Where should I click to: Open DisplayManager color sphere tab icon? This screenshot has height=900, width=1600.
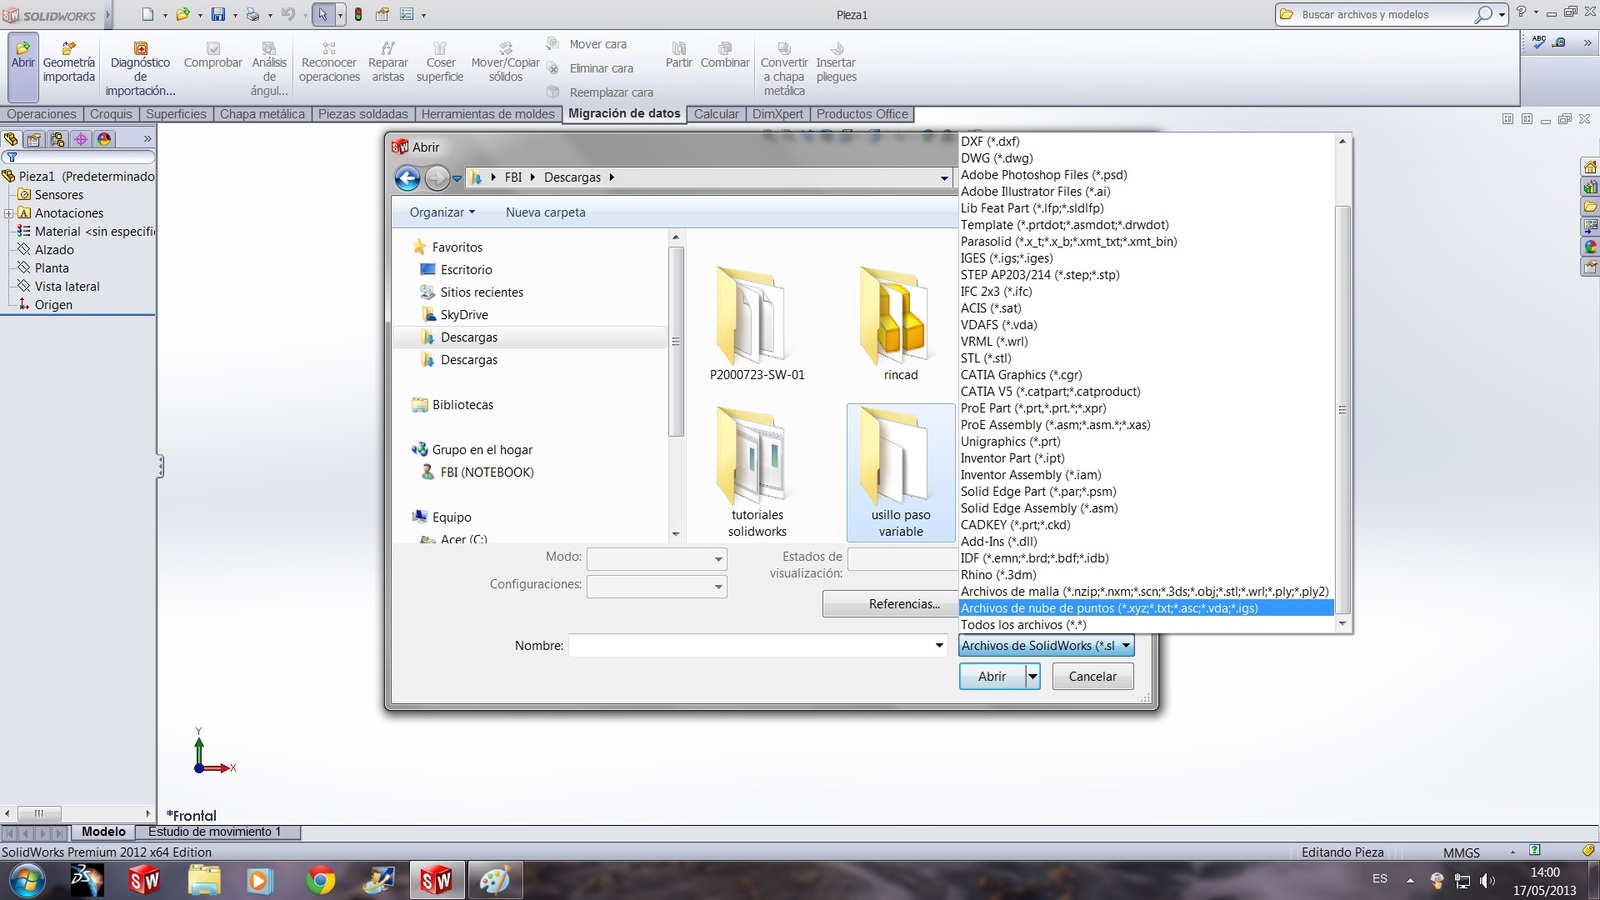tap(103, 139)
